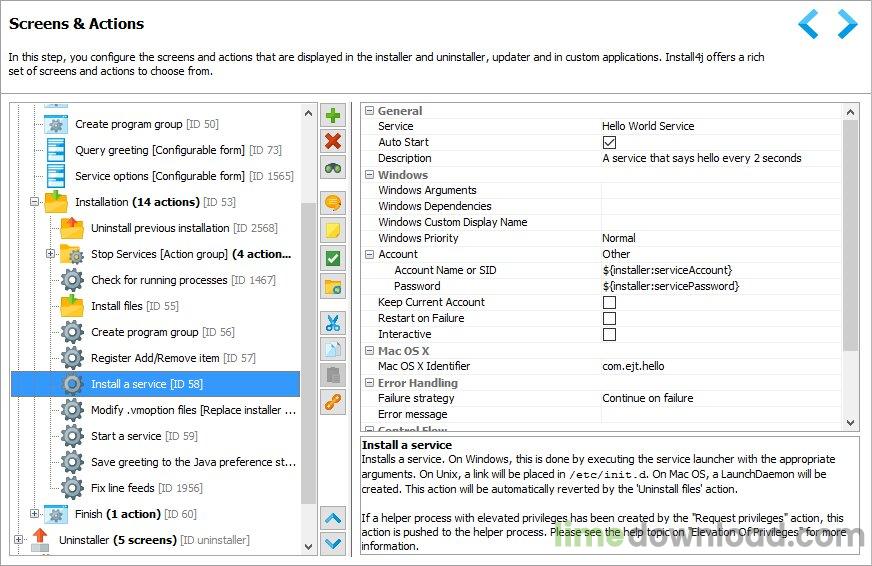Check the Interactive checkbox
Screen dimensions: 872x566
(x=610, y=335)
